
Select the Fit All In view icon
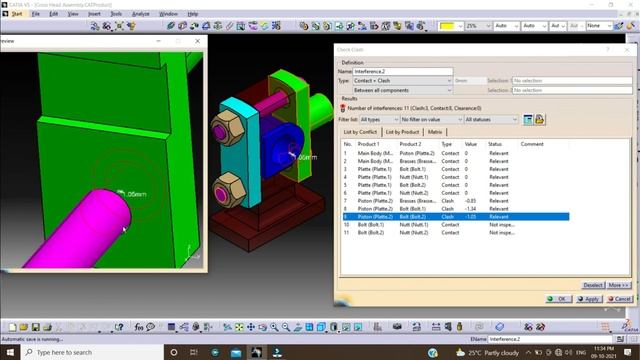(x=239, y=327)
